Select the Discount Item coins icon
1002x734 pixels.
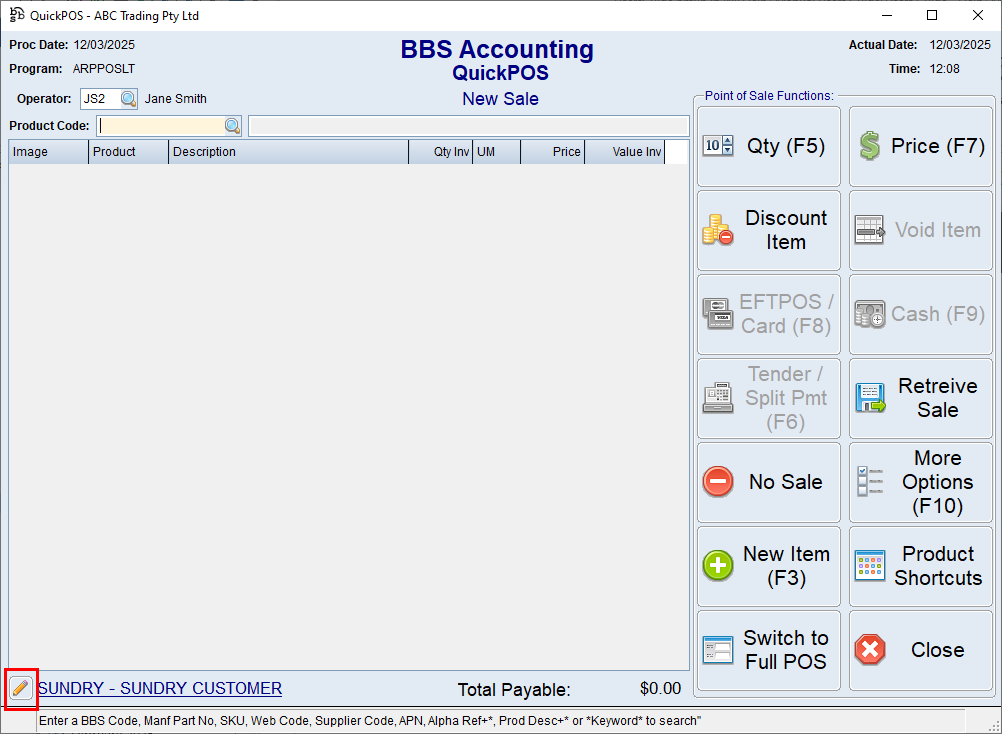[x=717, y=230]
